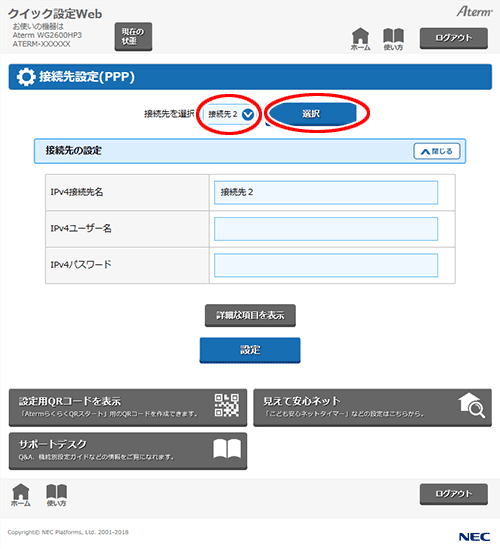The width and height of the screenshot is (500, 549).
Task: Click the blue 設定 apply button
Action: tap(250, 350)
